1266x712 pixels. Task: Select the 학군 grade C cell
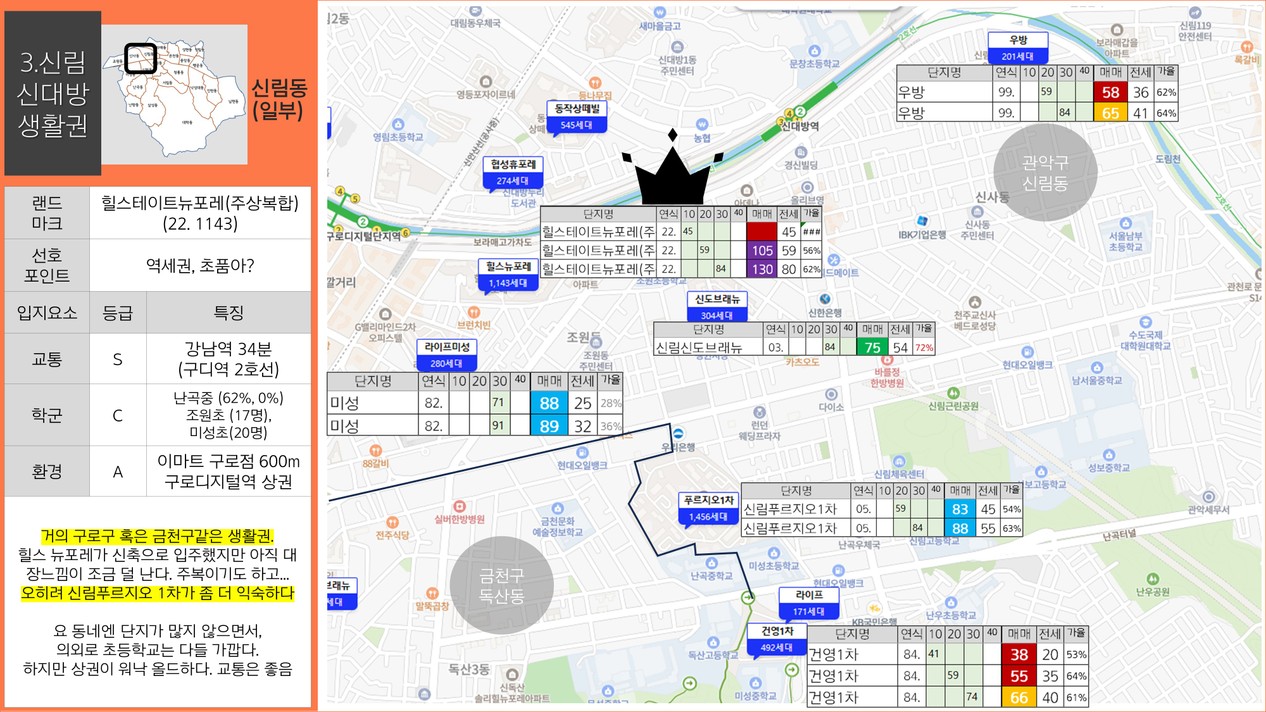pos(117,414)
